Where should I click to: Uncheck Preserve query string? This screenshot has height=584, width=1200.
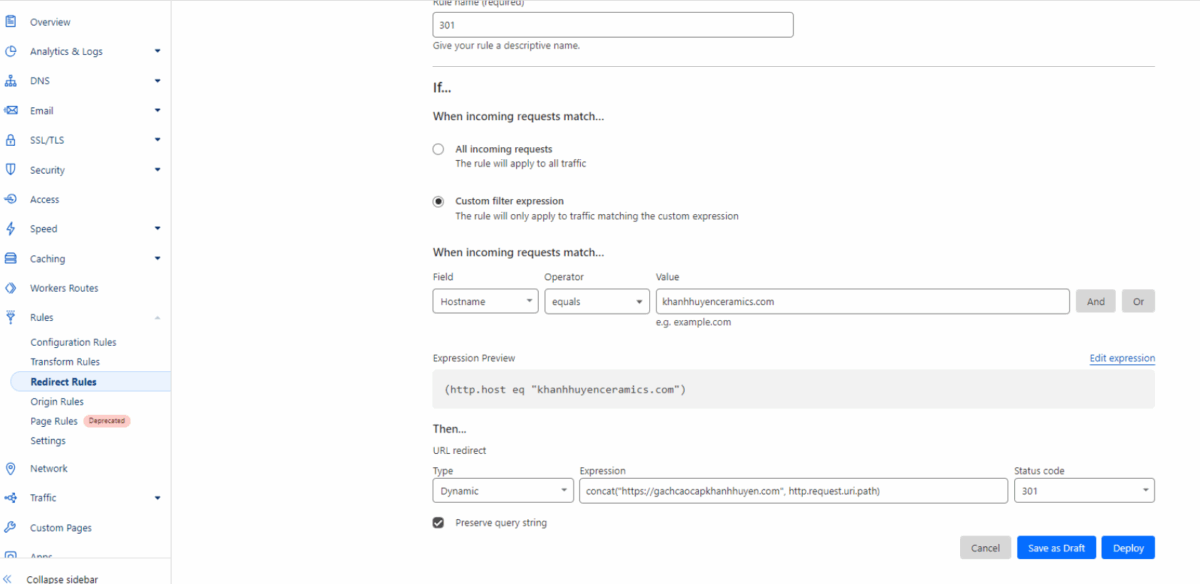[437, 521]
